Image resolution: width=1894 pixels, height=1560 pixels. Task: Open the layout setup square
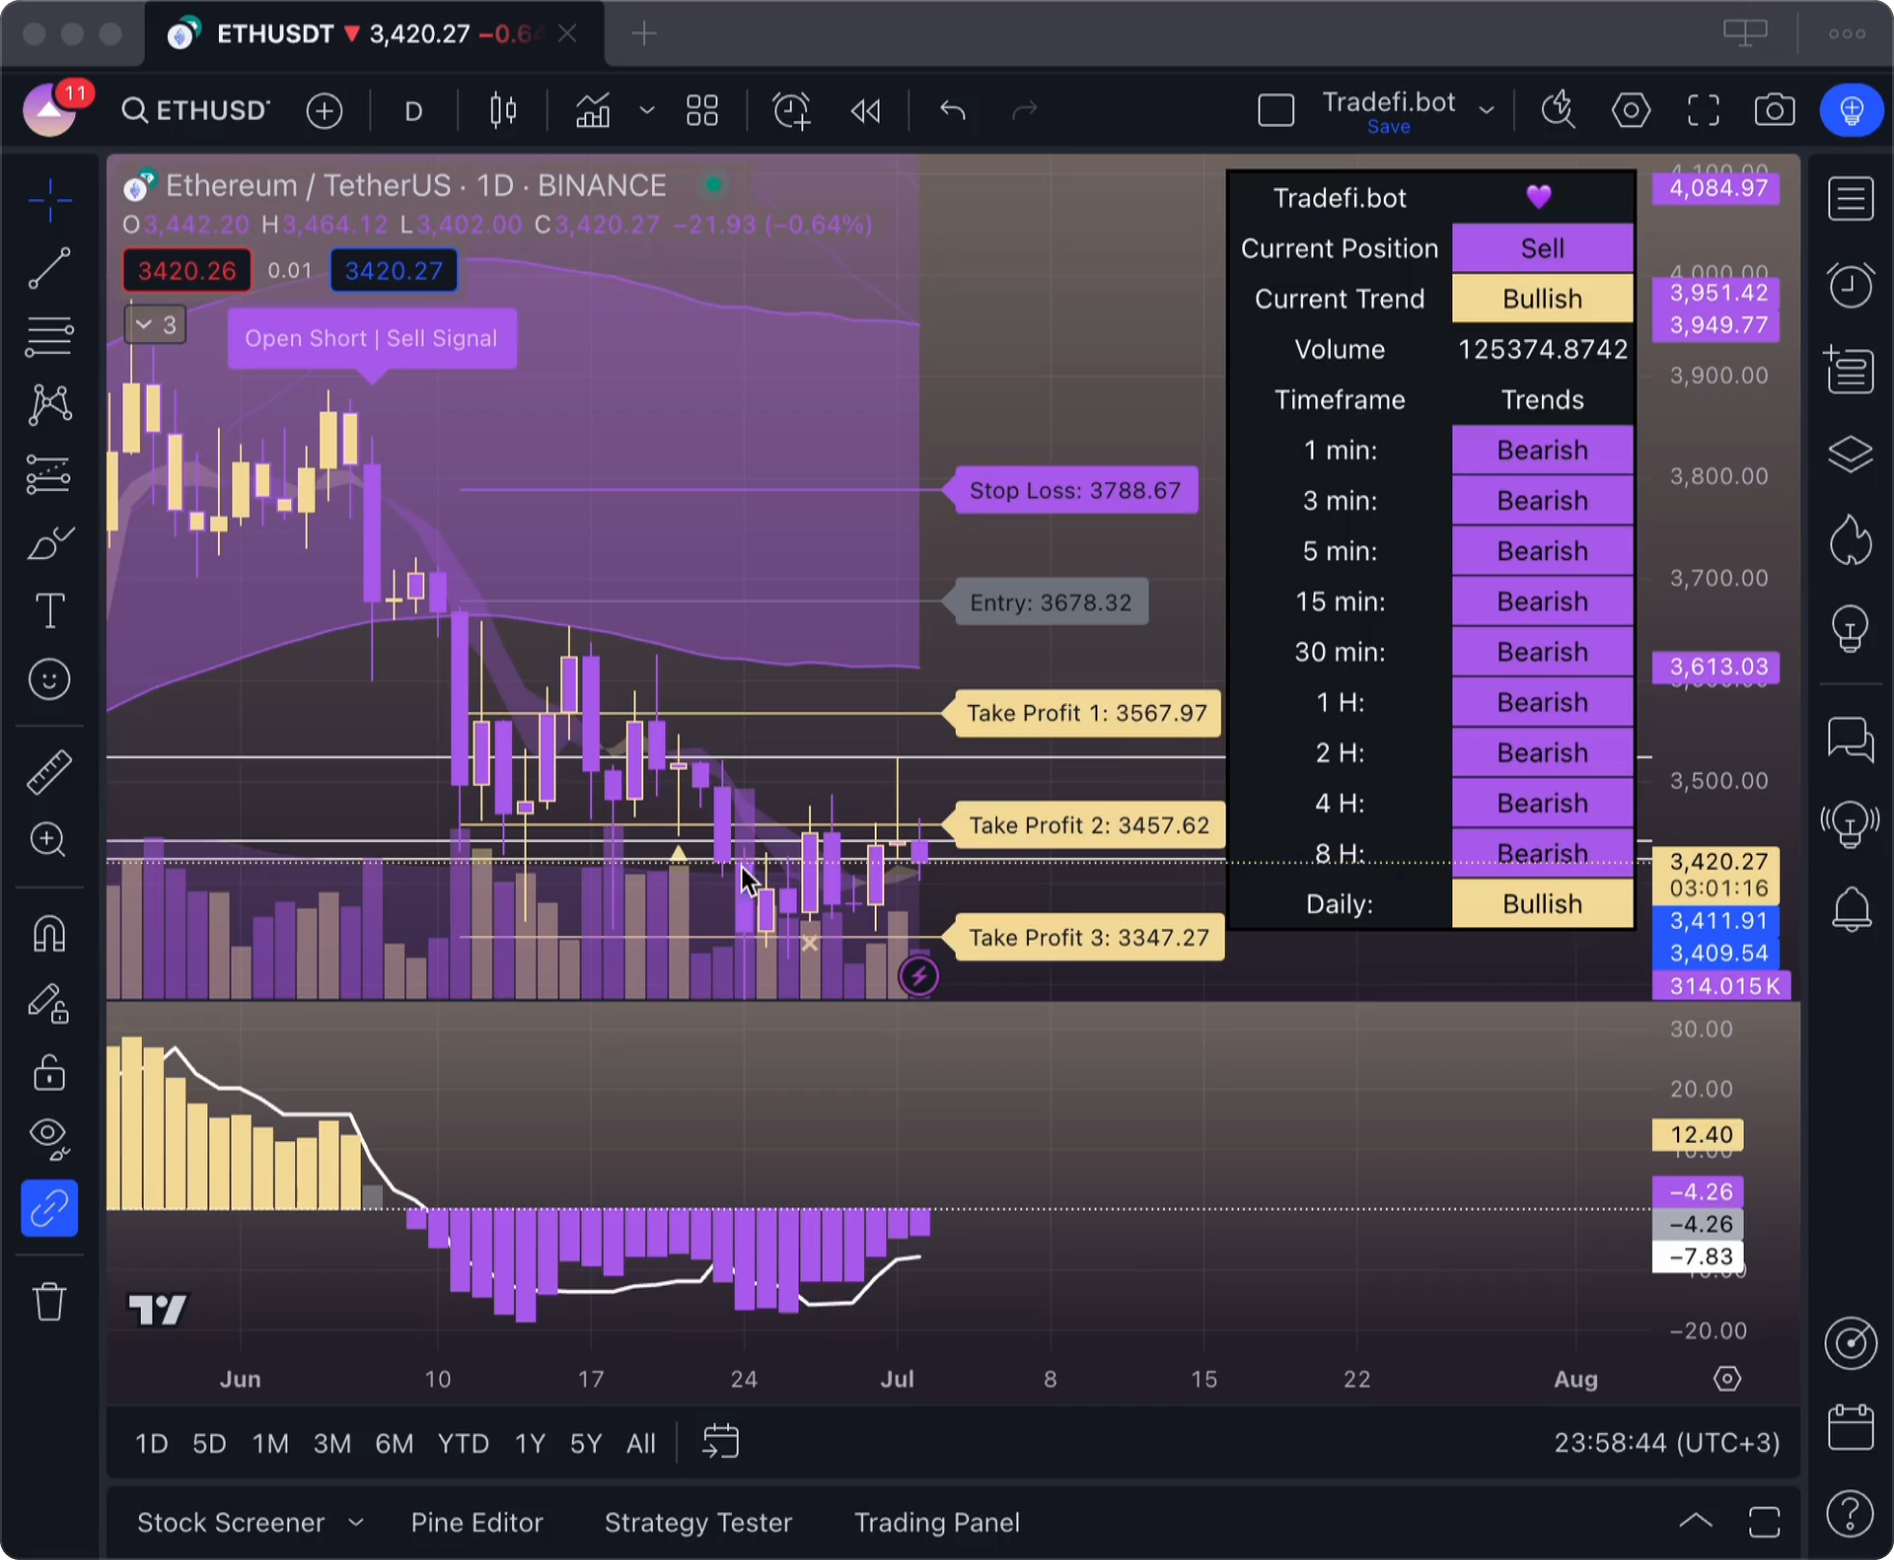(1276, 110)
